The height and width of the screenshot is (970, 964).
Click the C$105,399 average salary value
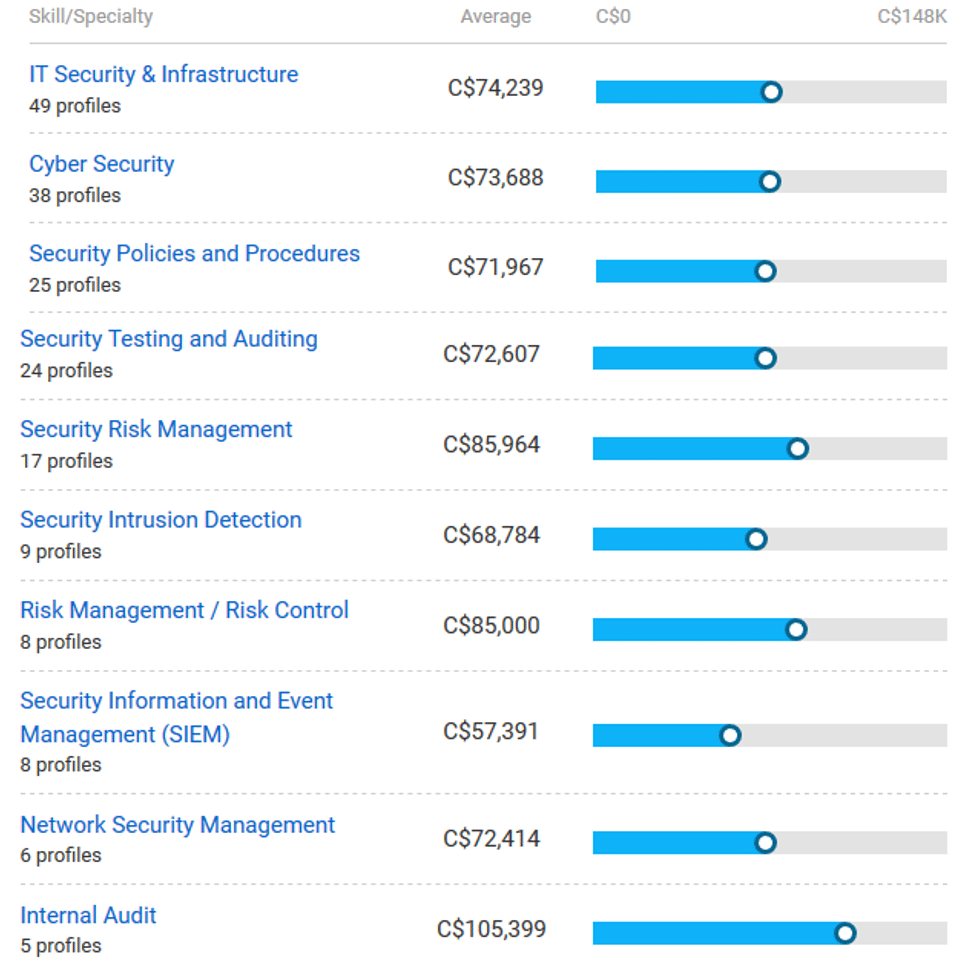click(492, 930)
